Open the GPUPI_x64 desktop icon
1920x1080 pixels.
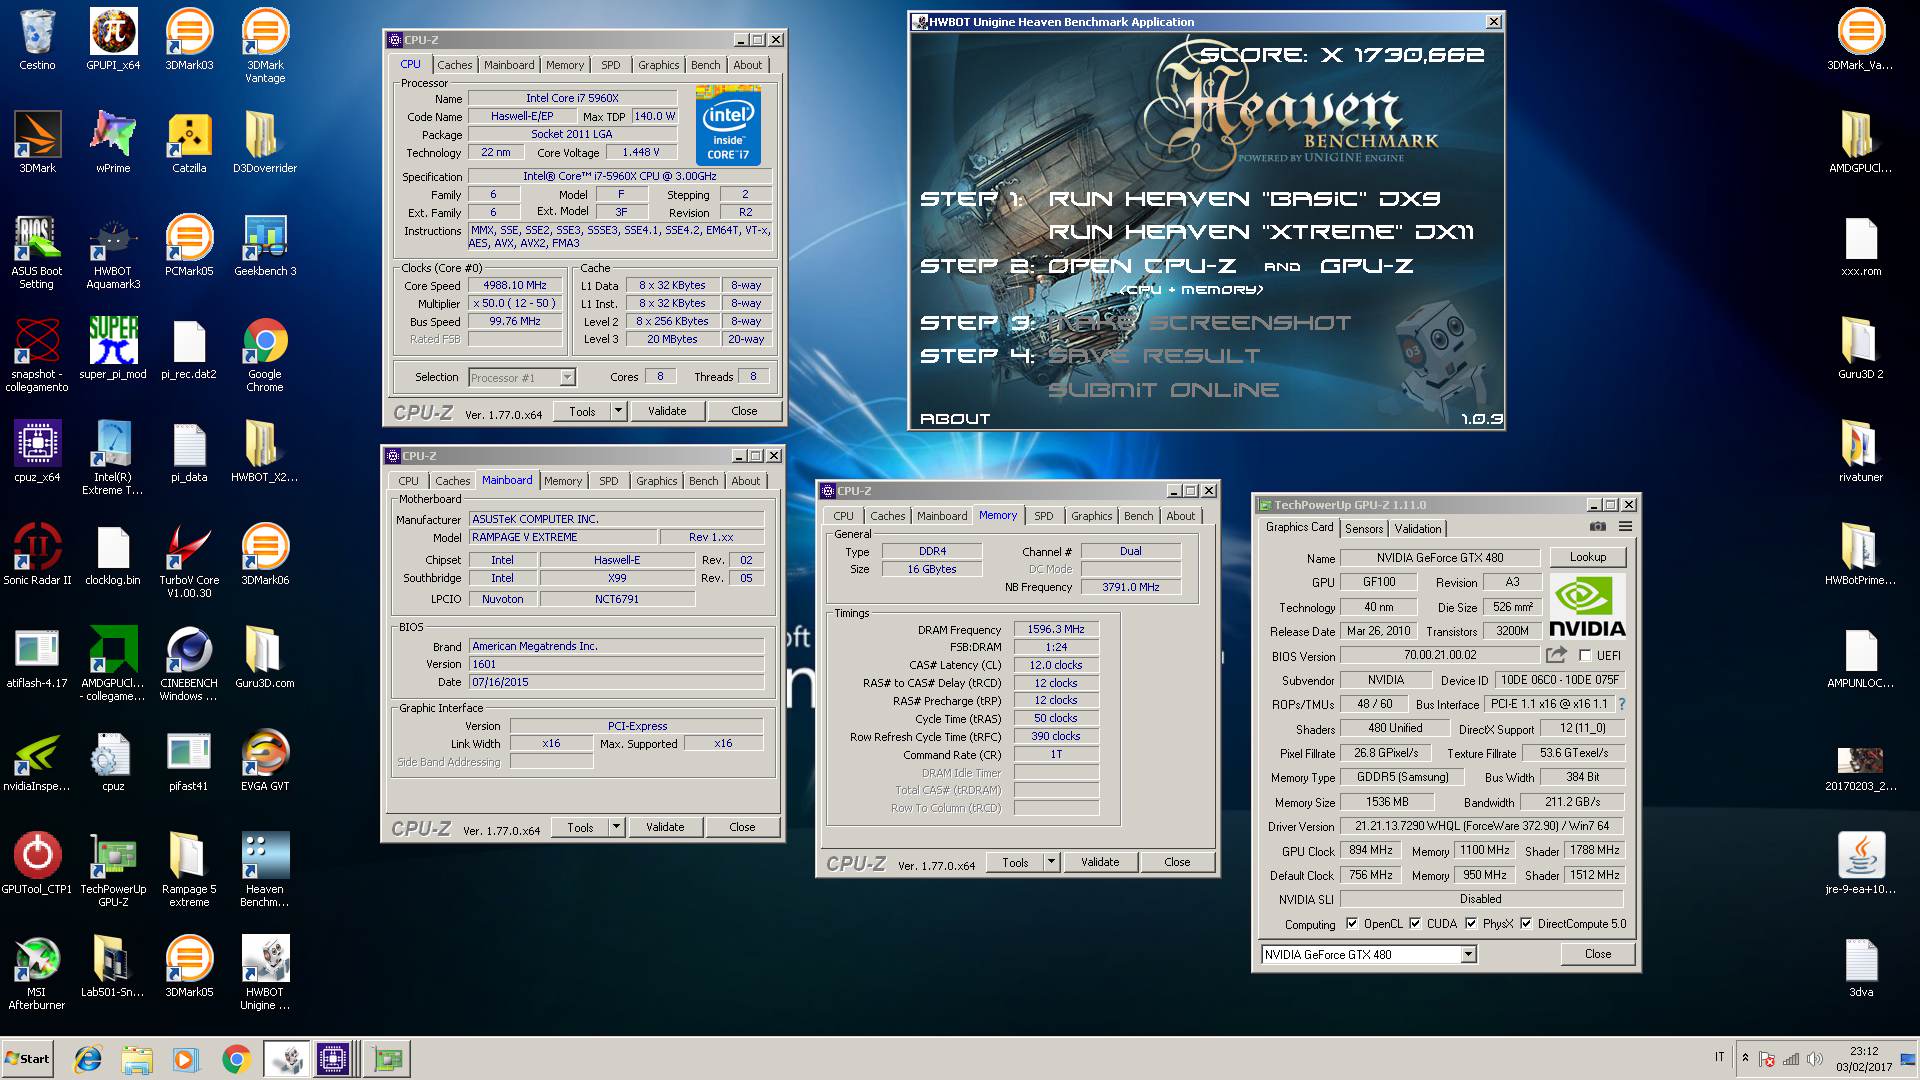(x=113, y=40)
